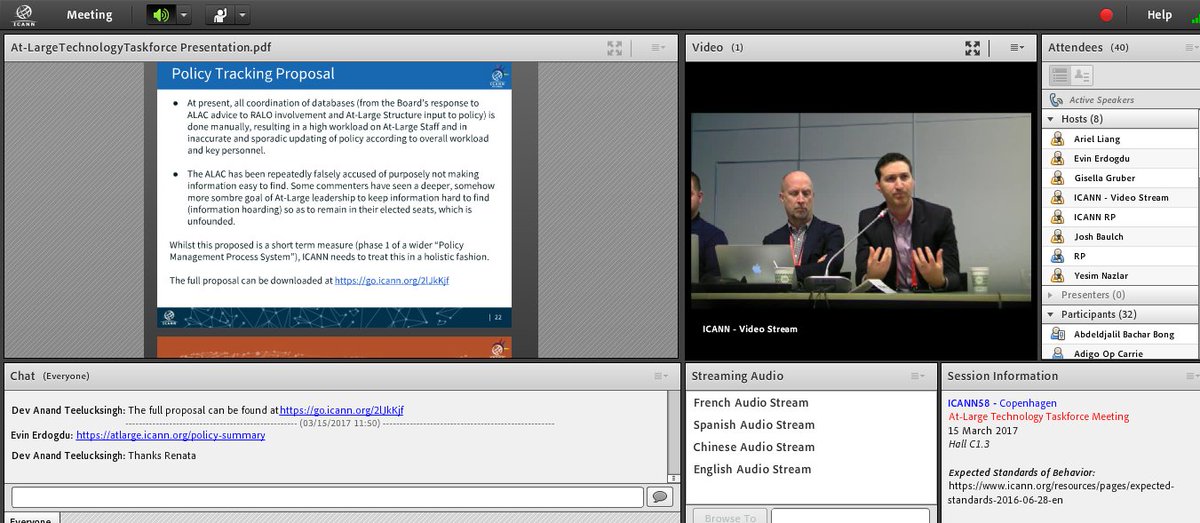Click the live video stream image
This screenshot has height=523, width=1200.
860,212
